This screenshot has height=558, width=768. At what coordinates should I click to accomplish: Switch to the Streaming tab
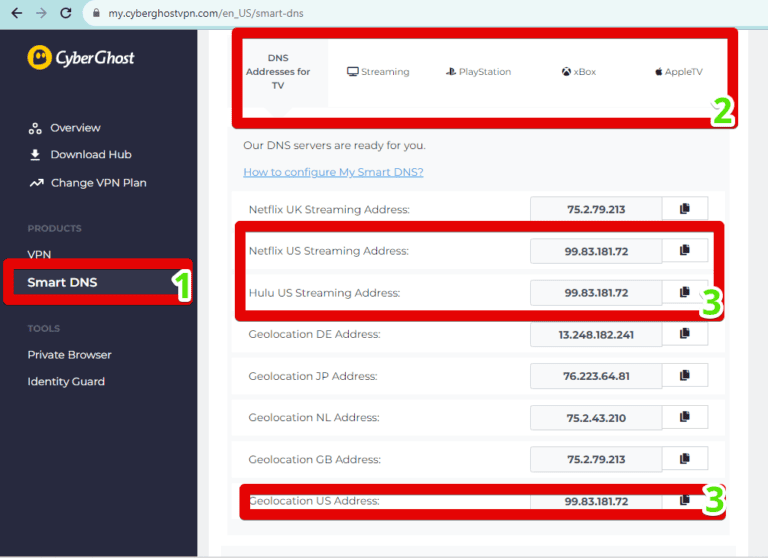pos(378,72)
